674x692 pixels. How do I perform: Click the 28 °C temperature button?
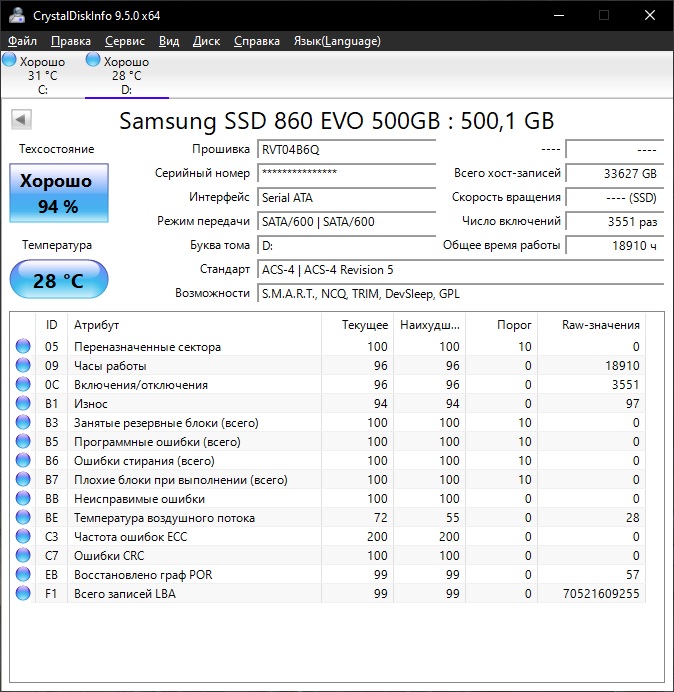click(x=58, y=280)
